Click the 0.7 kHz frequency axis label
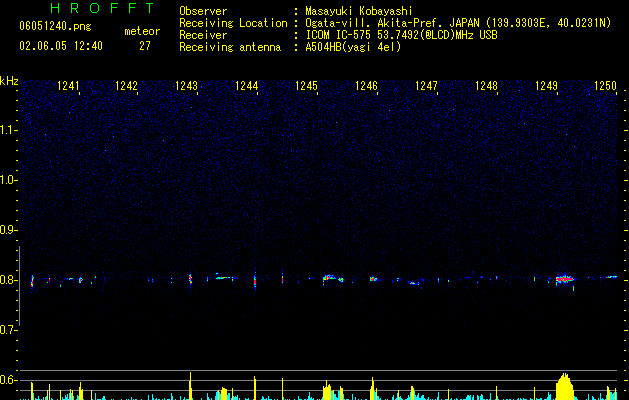 (x=8, y=330)
